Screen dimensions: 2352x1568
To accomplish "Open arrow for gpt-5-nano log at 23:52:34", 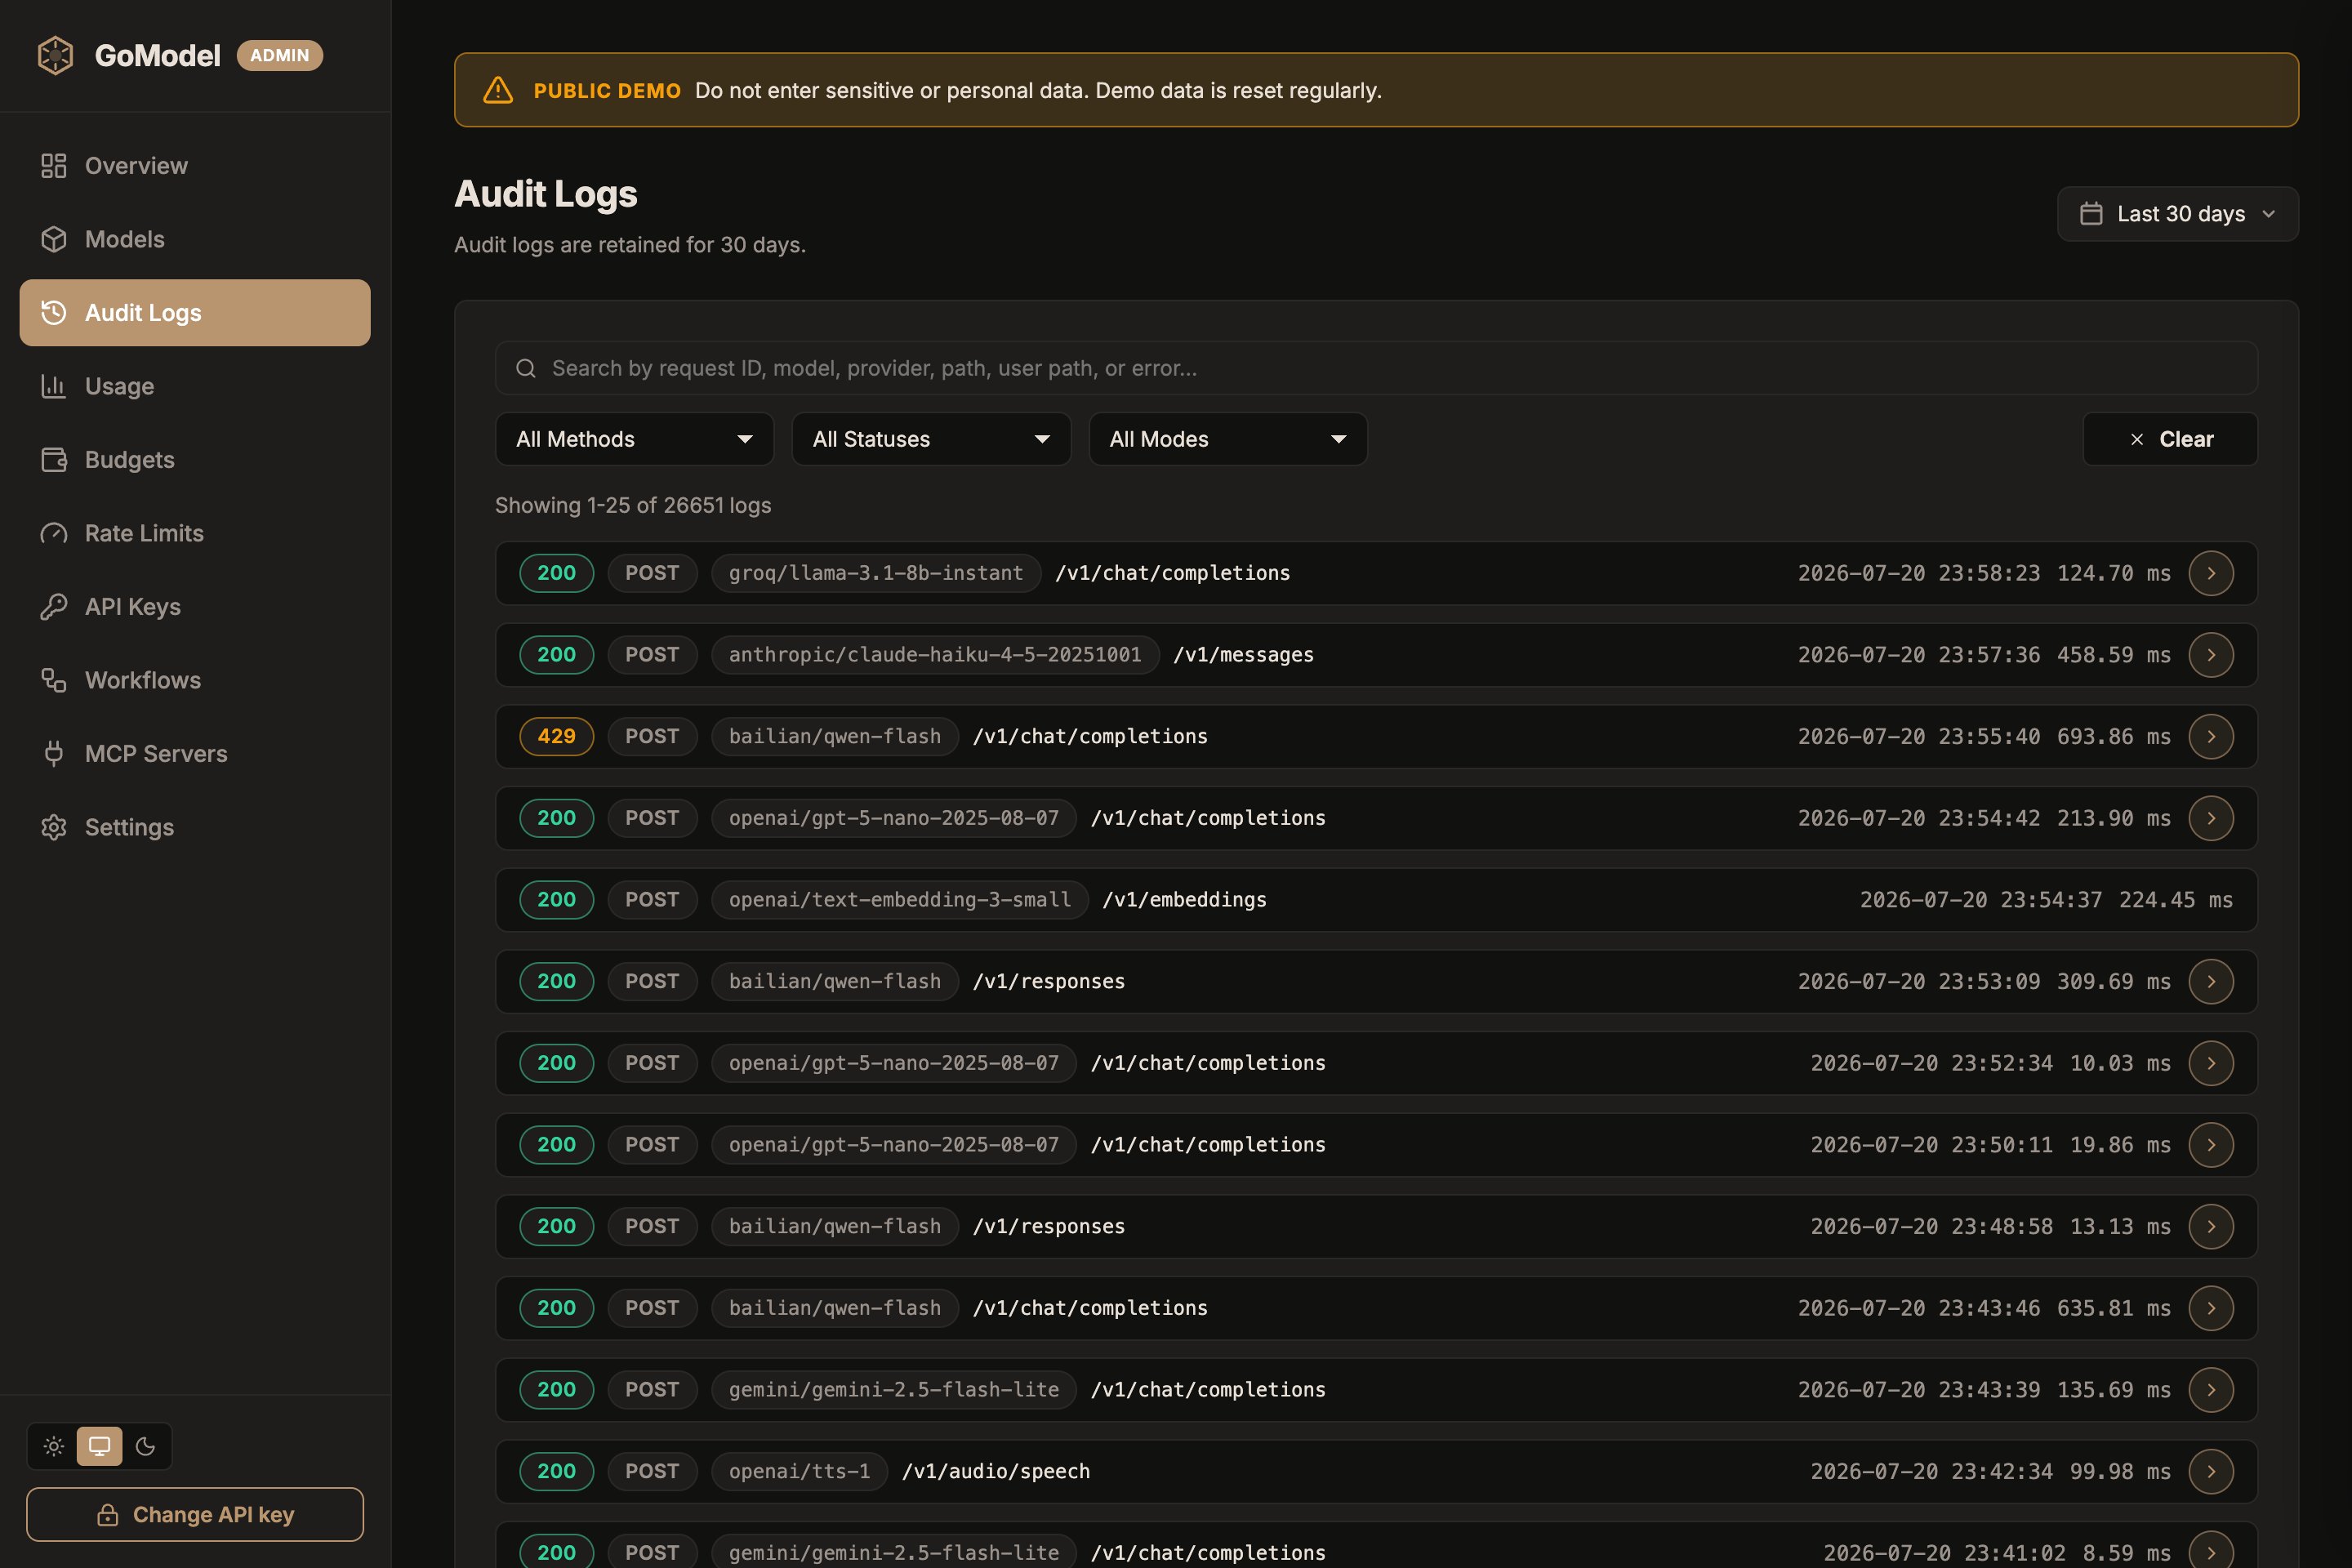I will tap(2211, 1063).
